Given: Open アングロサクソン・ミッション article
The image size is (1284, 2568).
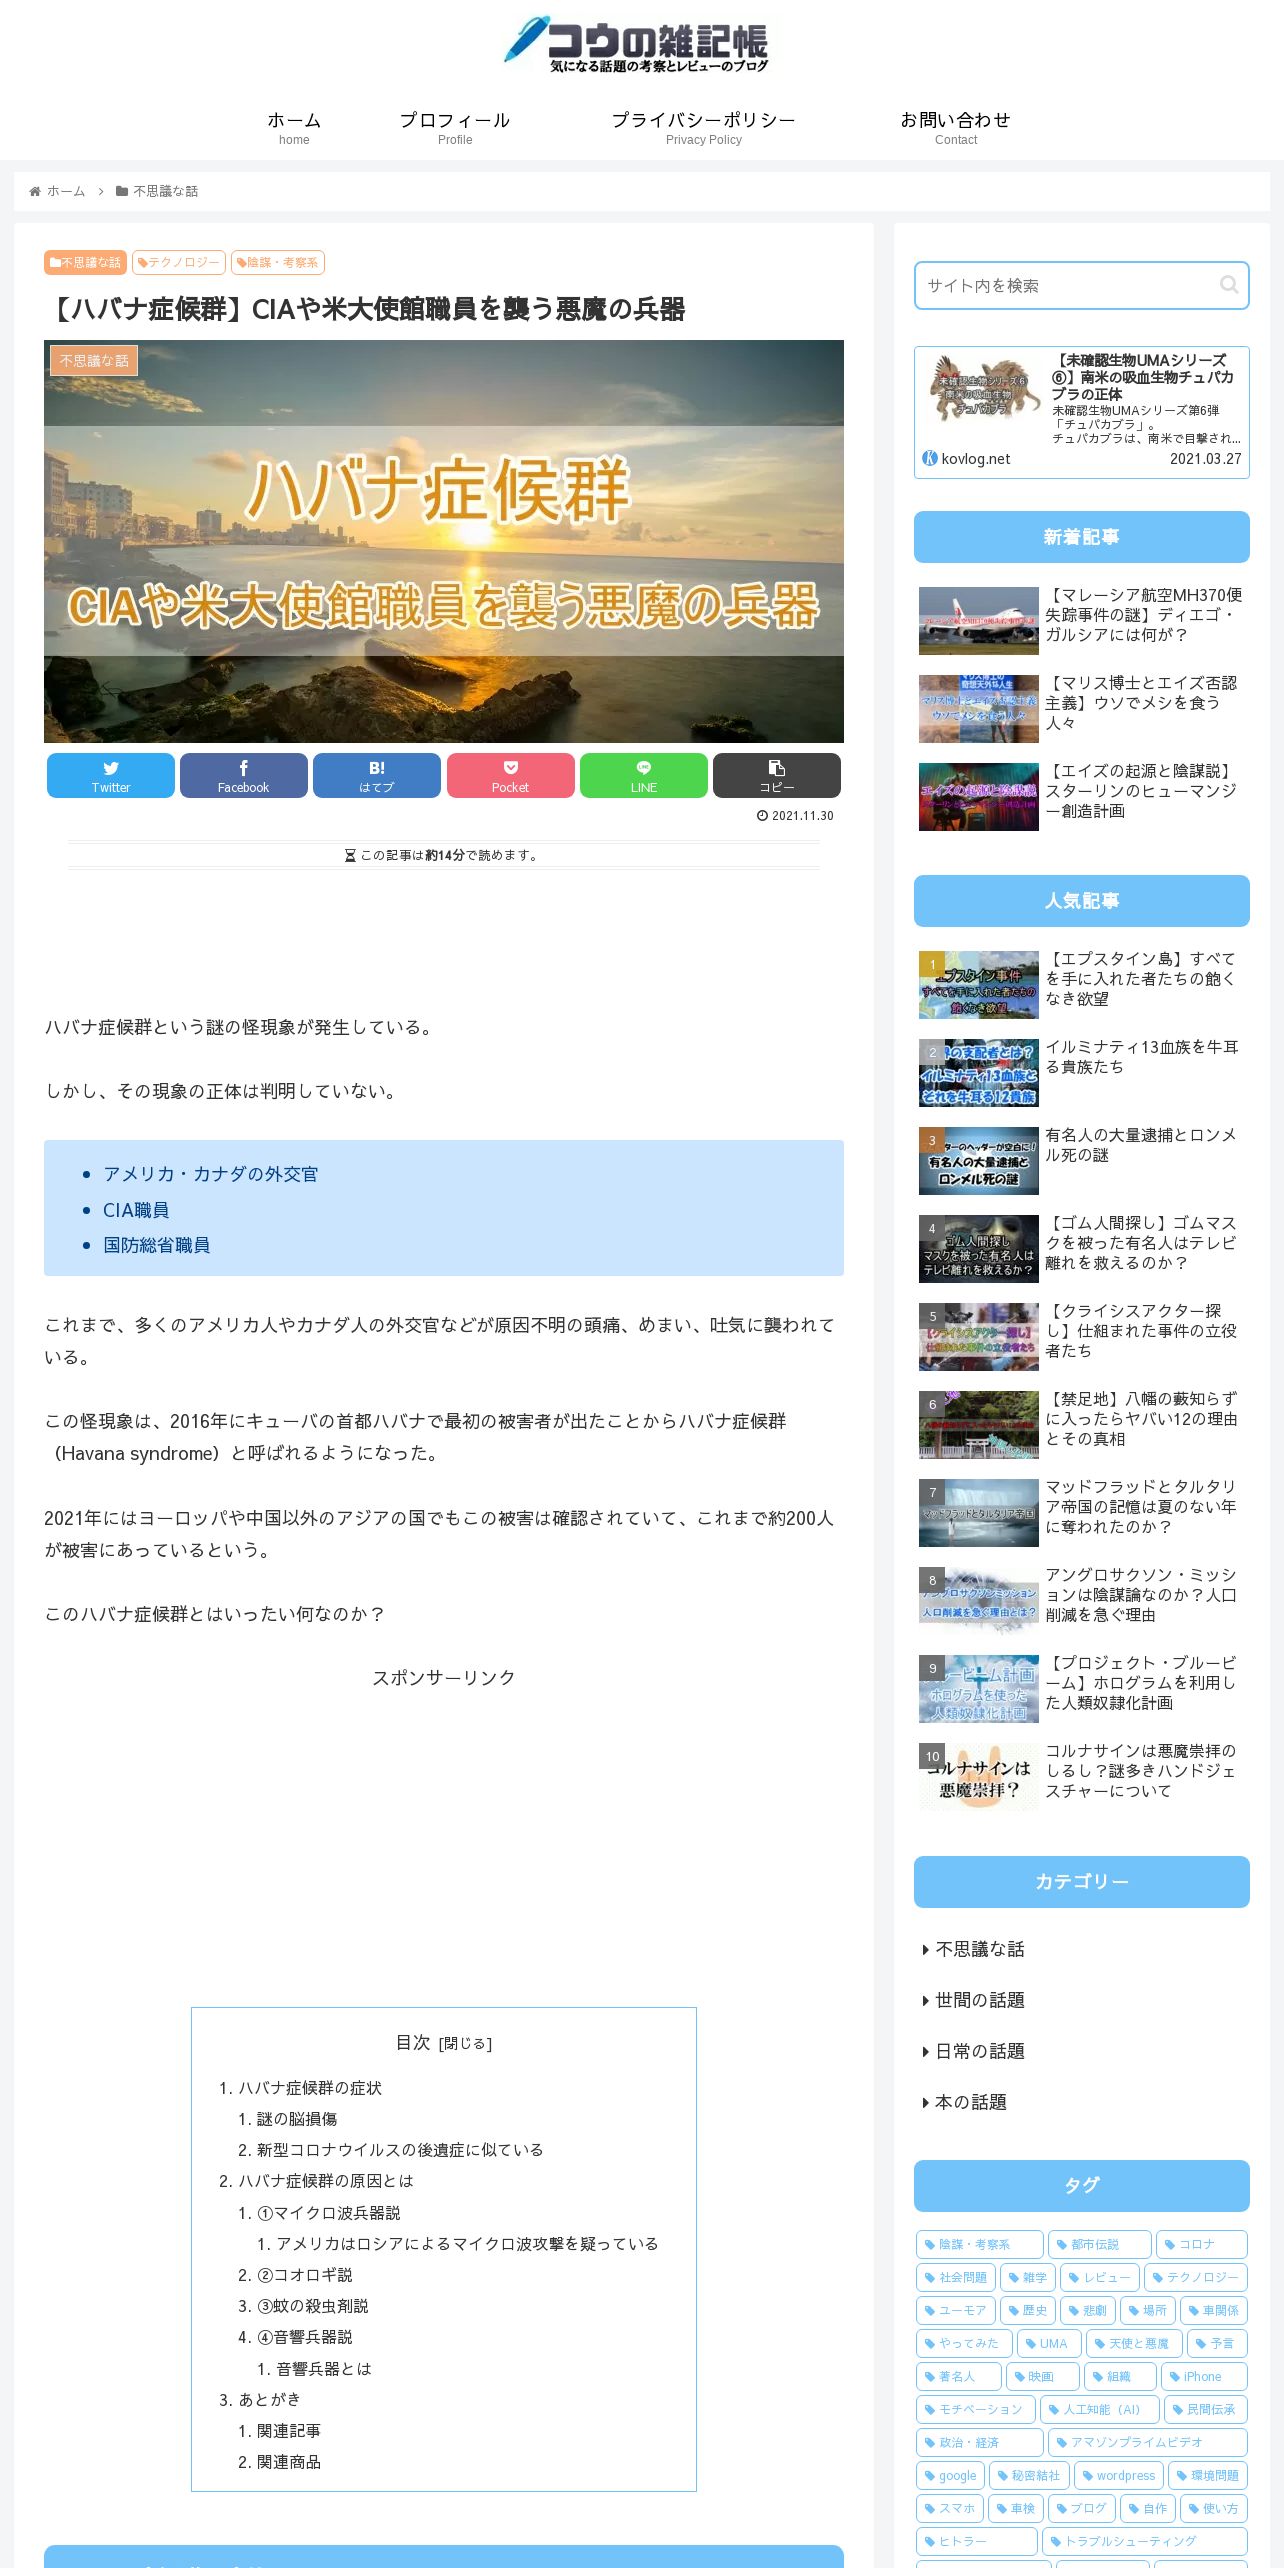Looking at the screenshot, I should coord(1082,1601).
